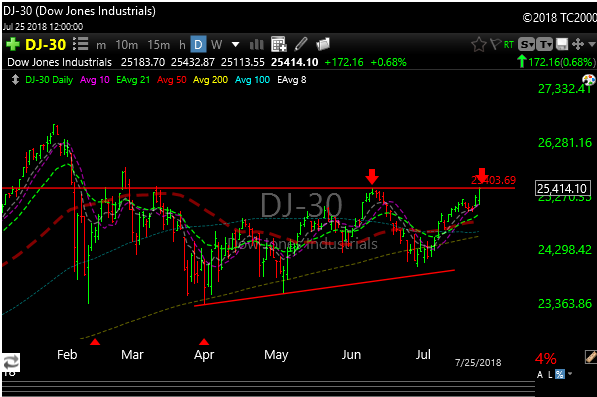Click the open price 25183.70
Screen dimensions: 597x397
pyautogui.click(x=143, y=62)
